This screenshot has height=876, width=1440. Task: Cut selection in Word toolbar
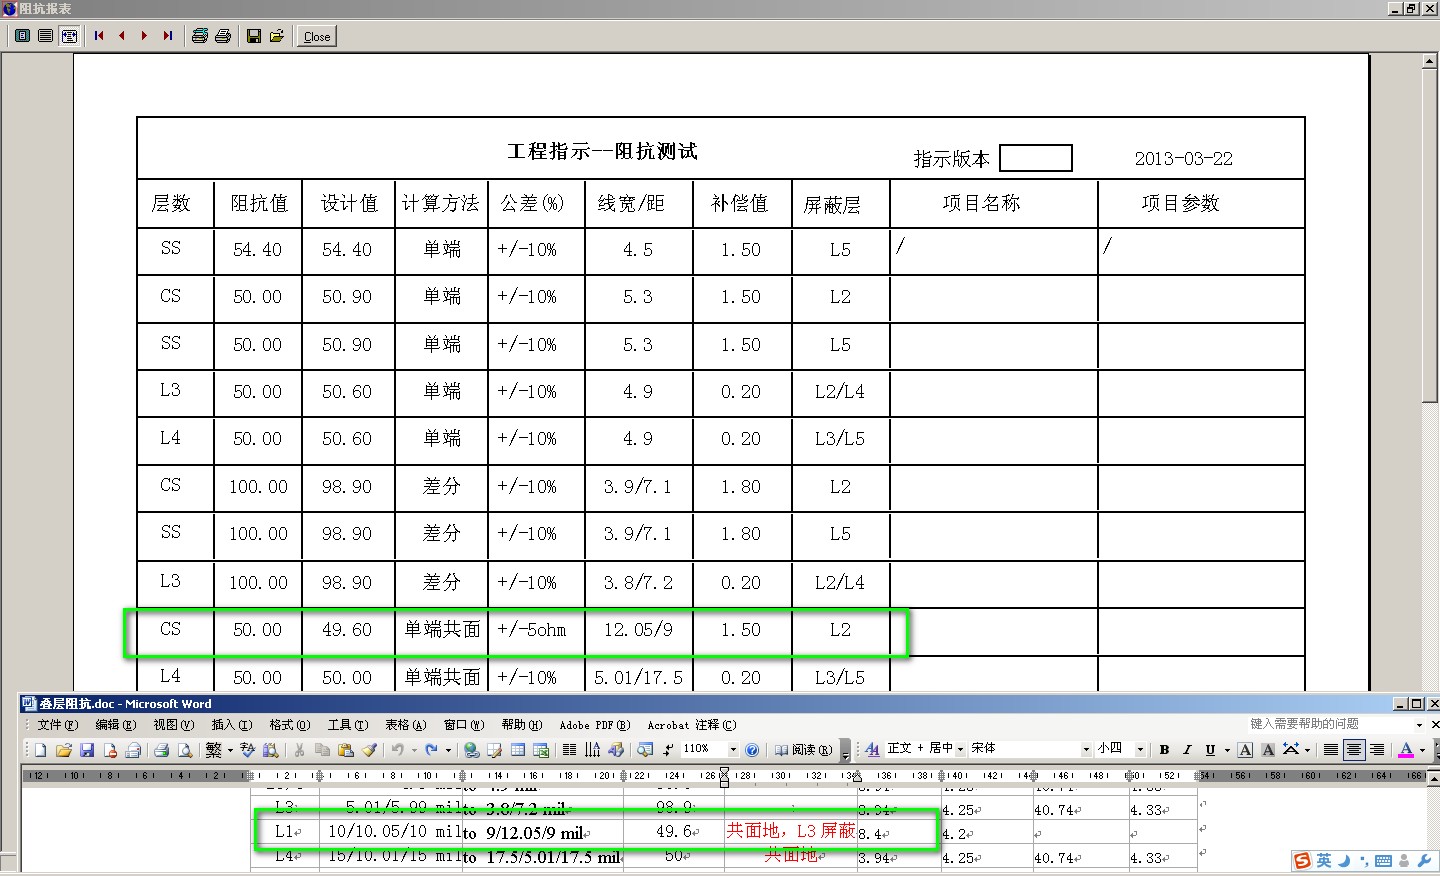pos(299,750)
